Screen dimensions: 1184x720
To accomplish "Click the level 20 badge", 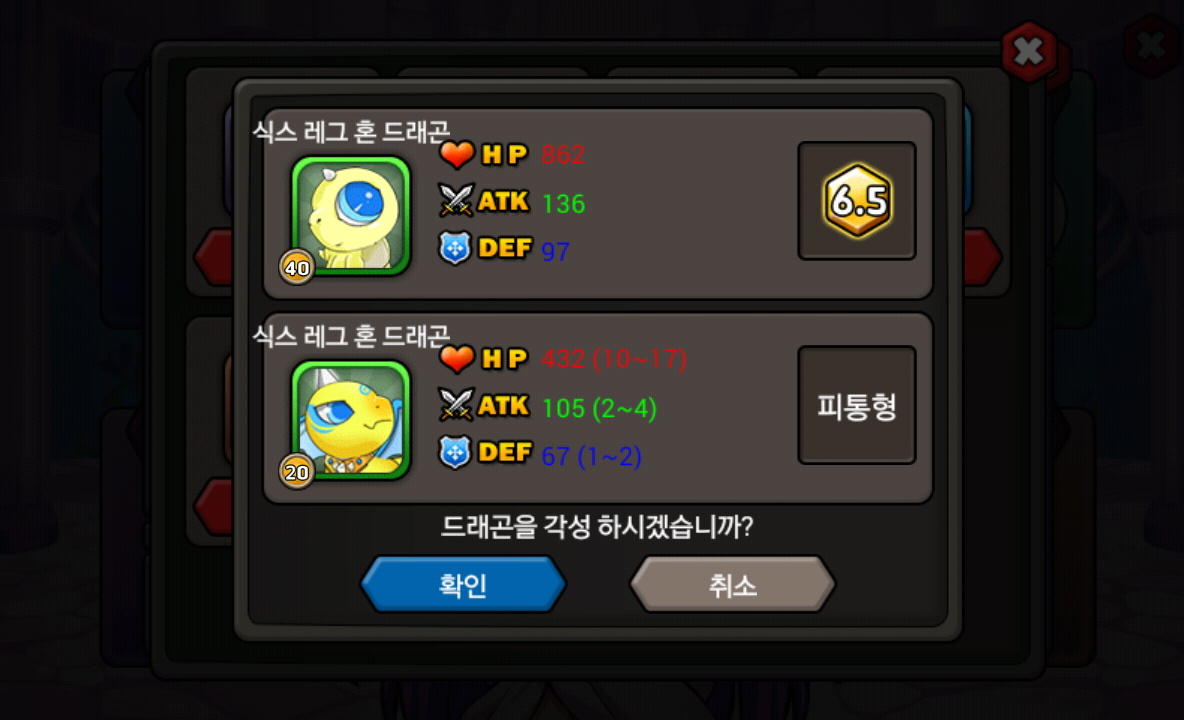I will coord(297,472).
